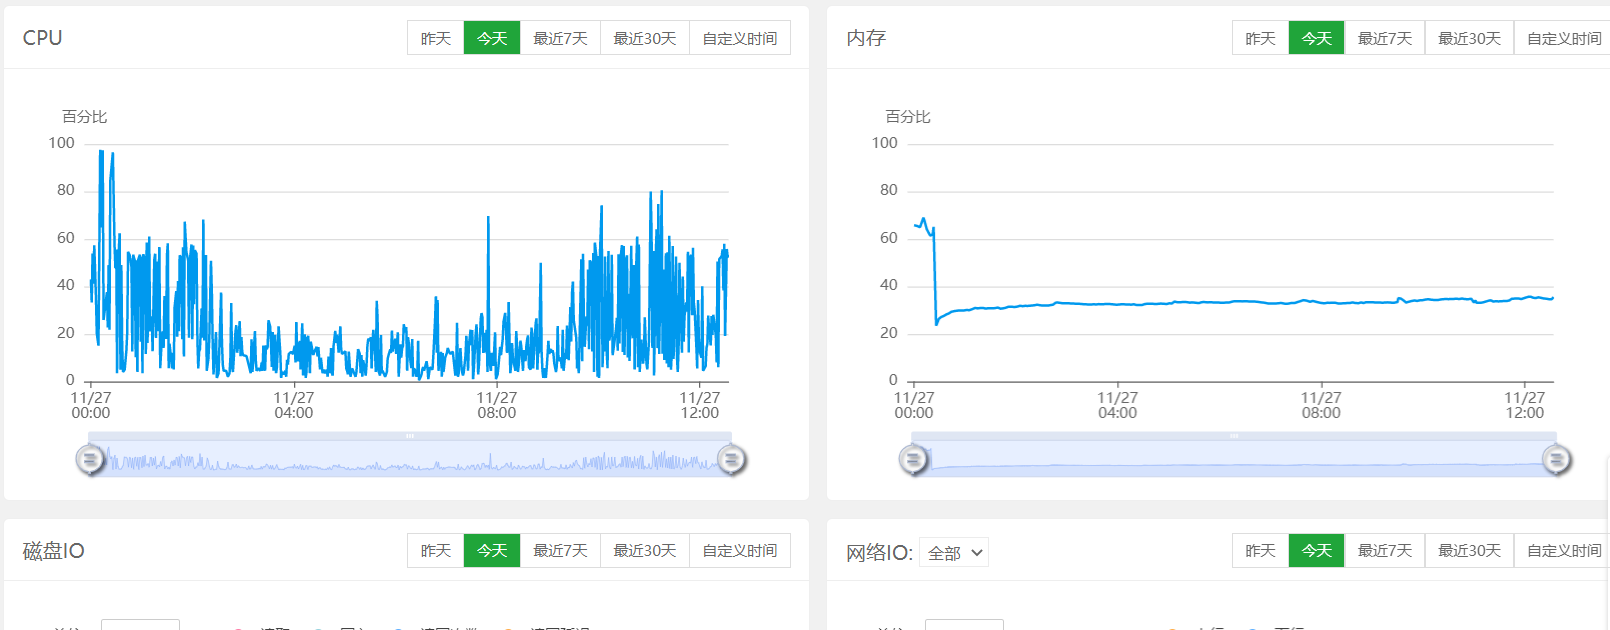
Task: Select 昨天 tab in CPU panel
Action: coord(436,38)
